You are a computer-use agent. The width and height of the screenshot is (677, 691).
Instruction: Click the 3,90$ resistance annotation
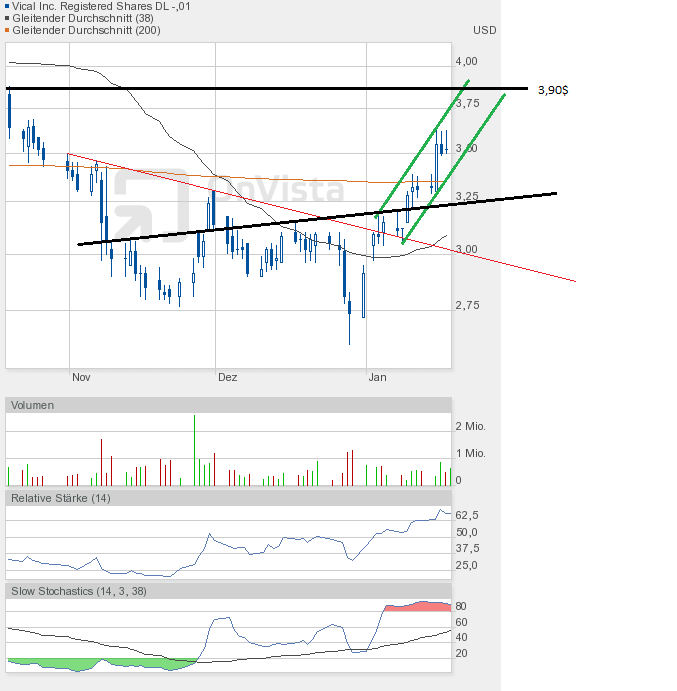point(551,90)
